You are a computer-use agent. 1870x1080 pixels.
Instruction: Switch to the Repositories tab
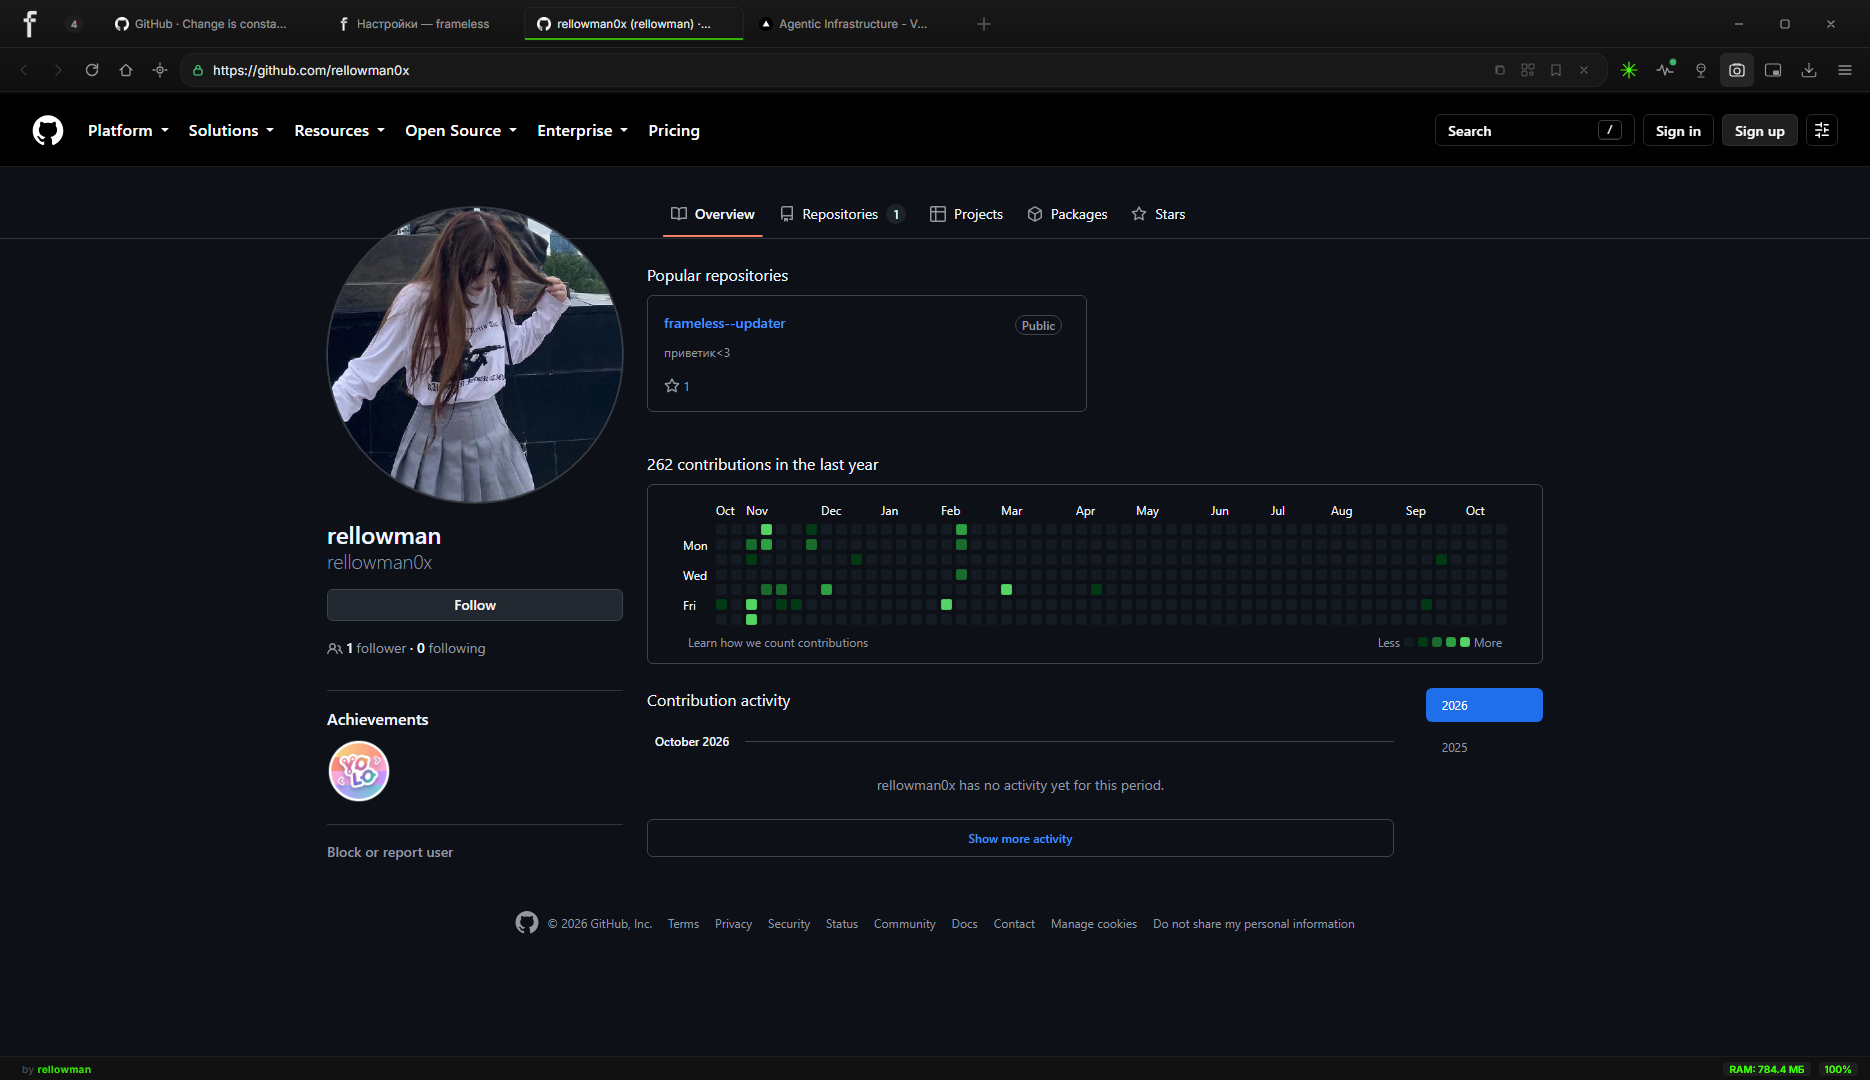(x=842, y=214)
